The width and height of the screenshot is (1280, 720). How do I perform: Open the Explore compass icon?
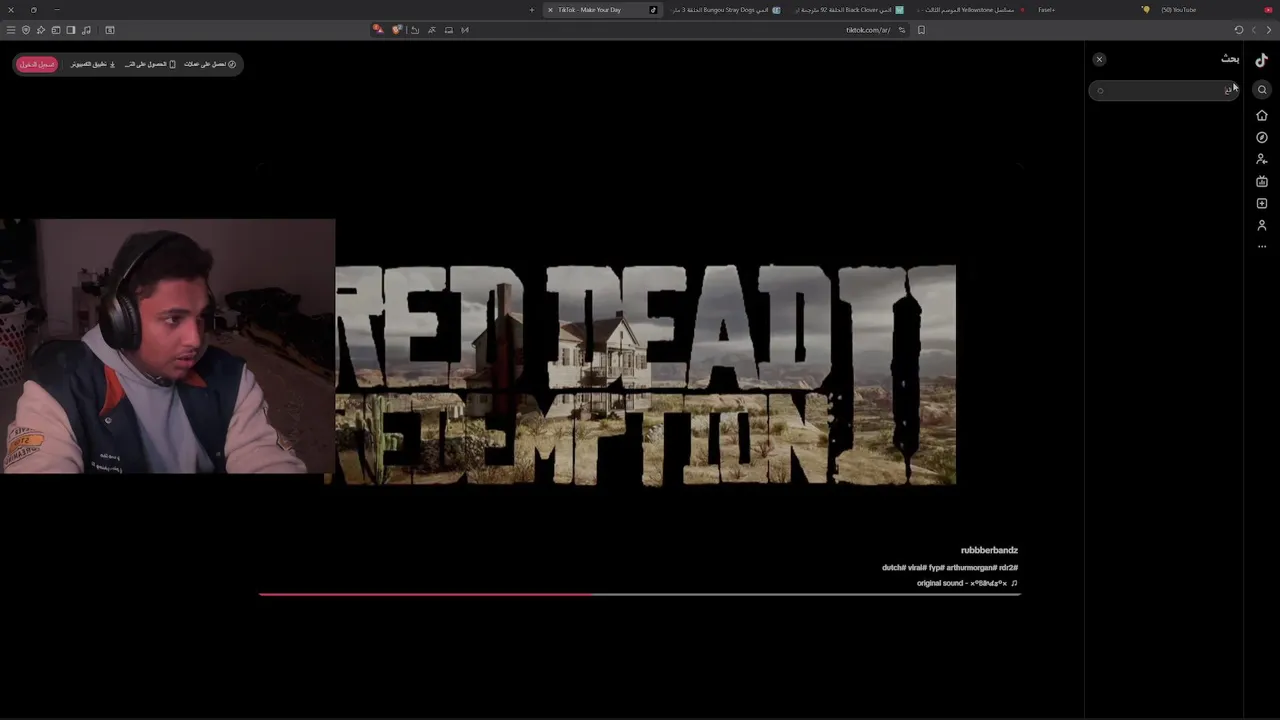(x=1262, y=137)
